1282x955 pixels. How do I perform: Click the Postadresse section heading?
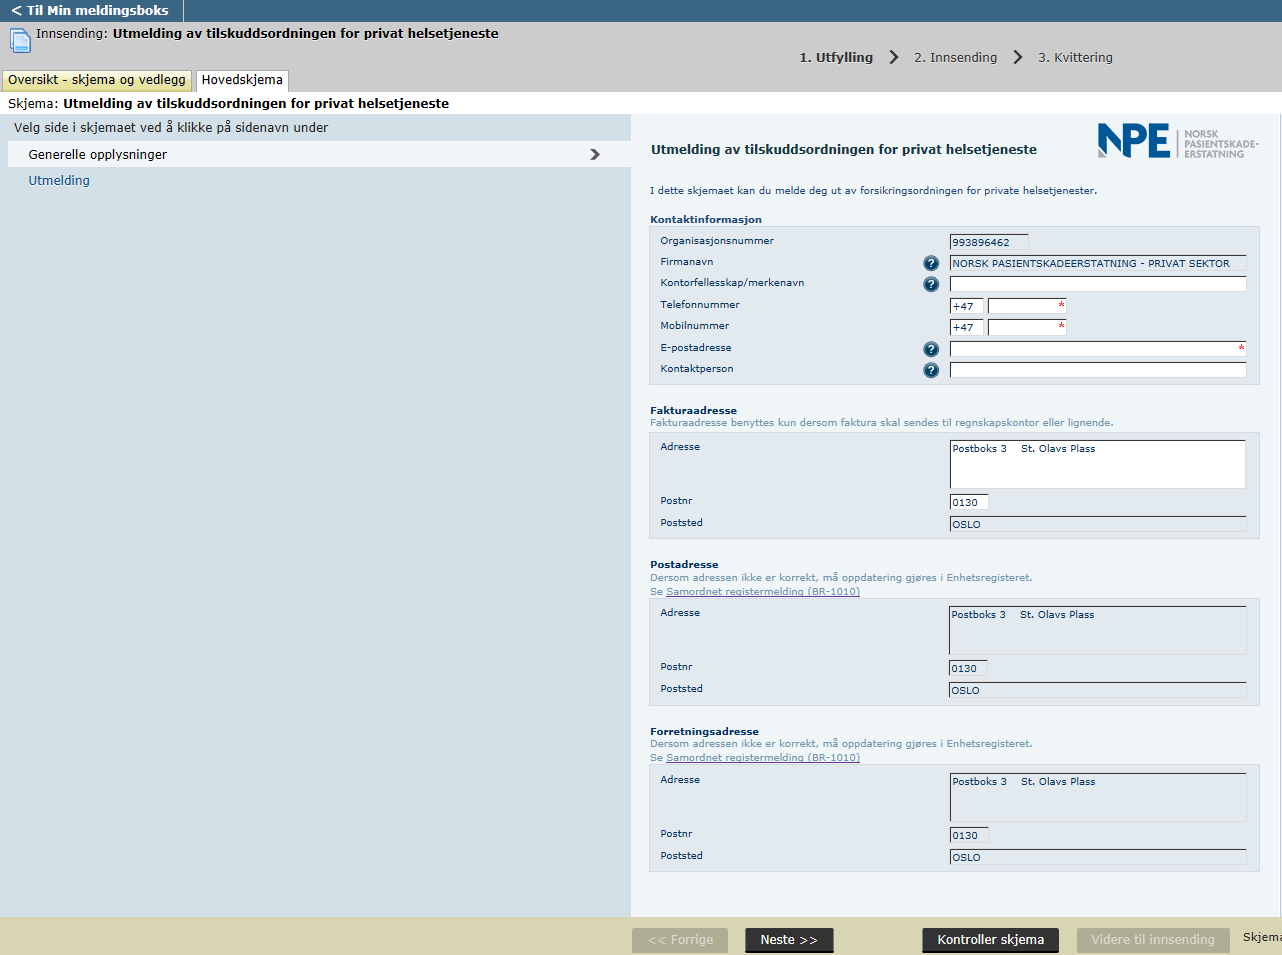(684, 564)
